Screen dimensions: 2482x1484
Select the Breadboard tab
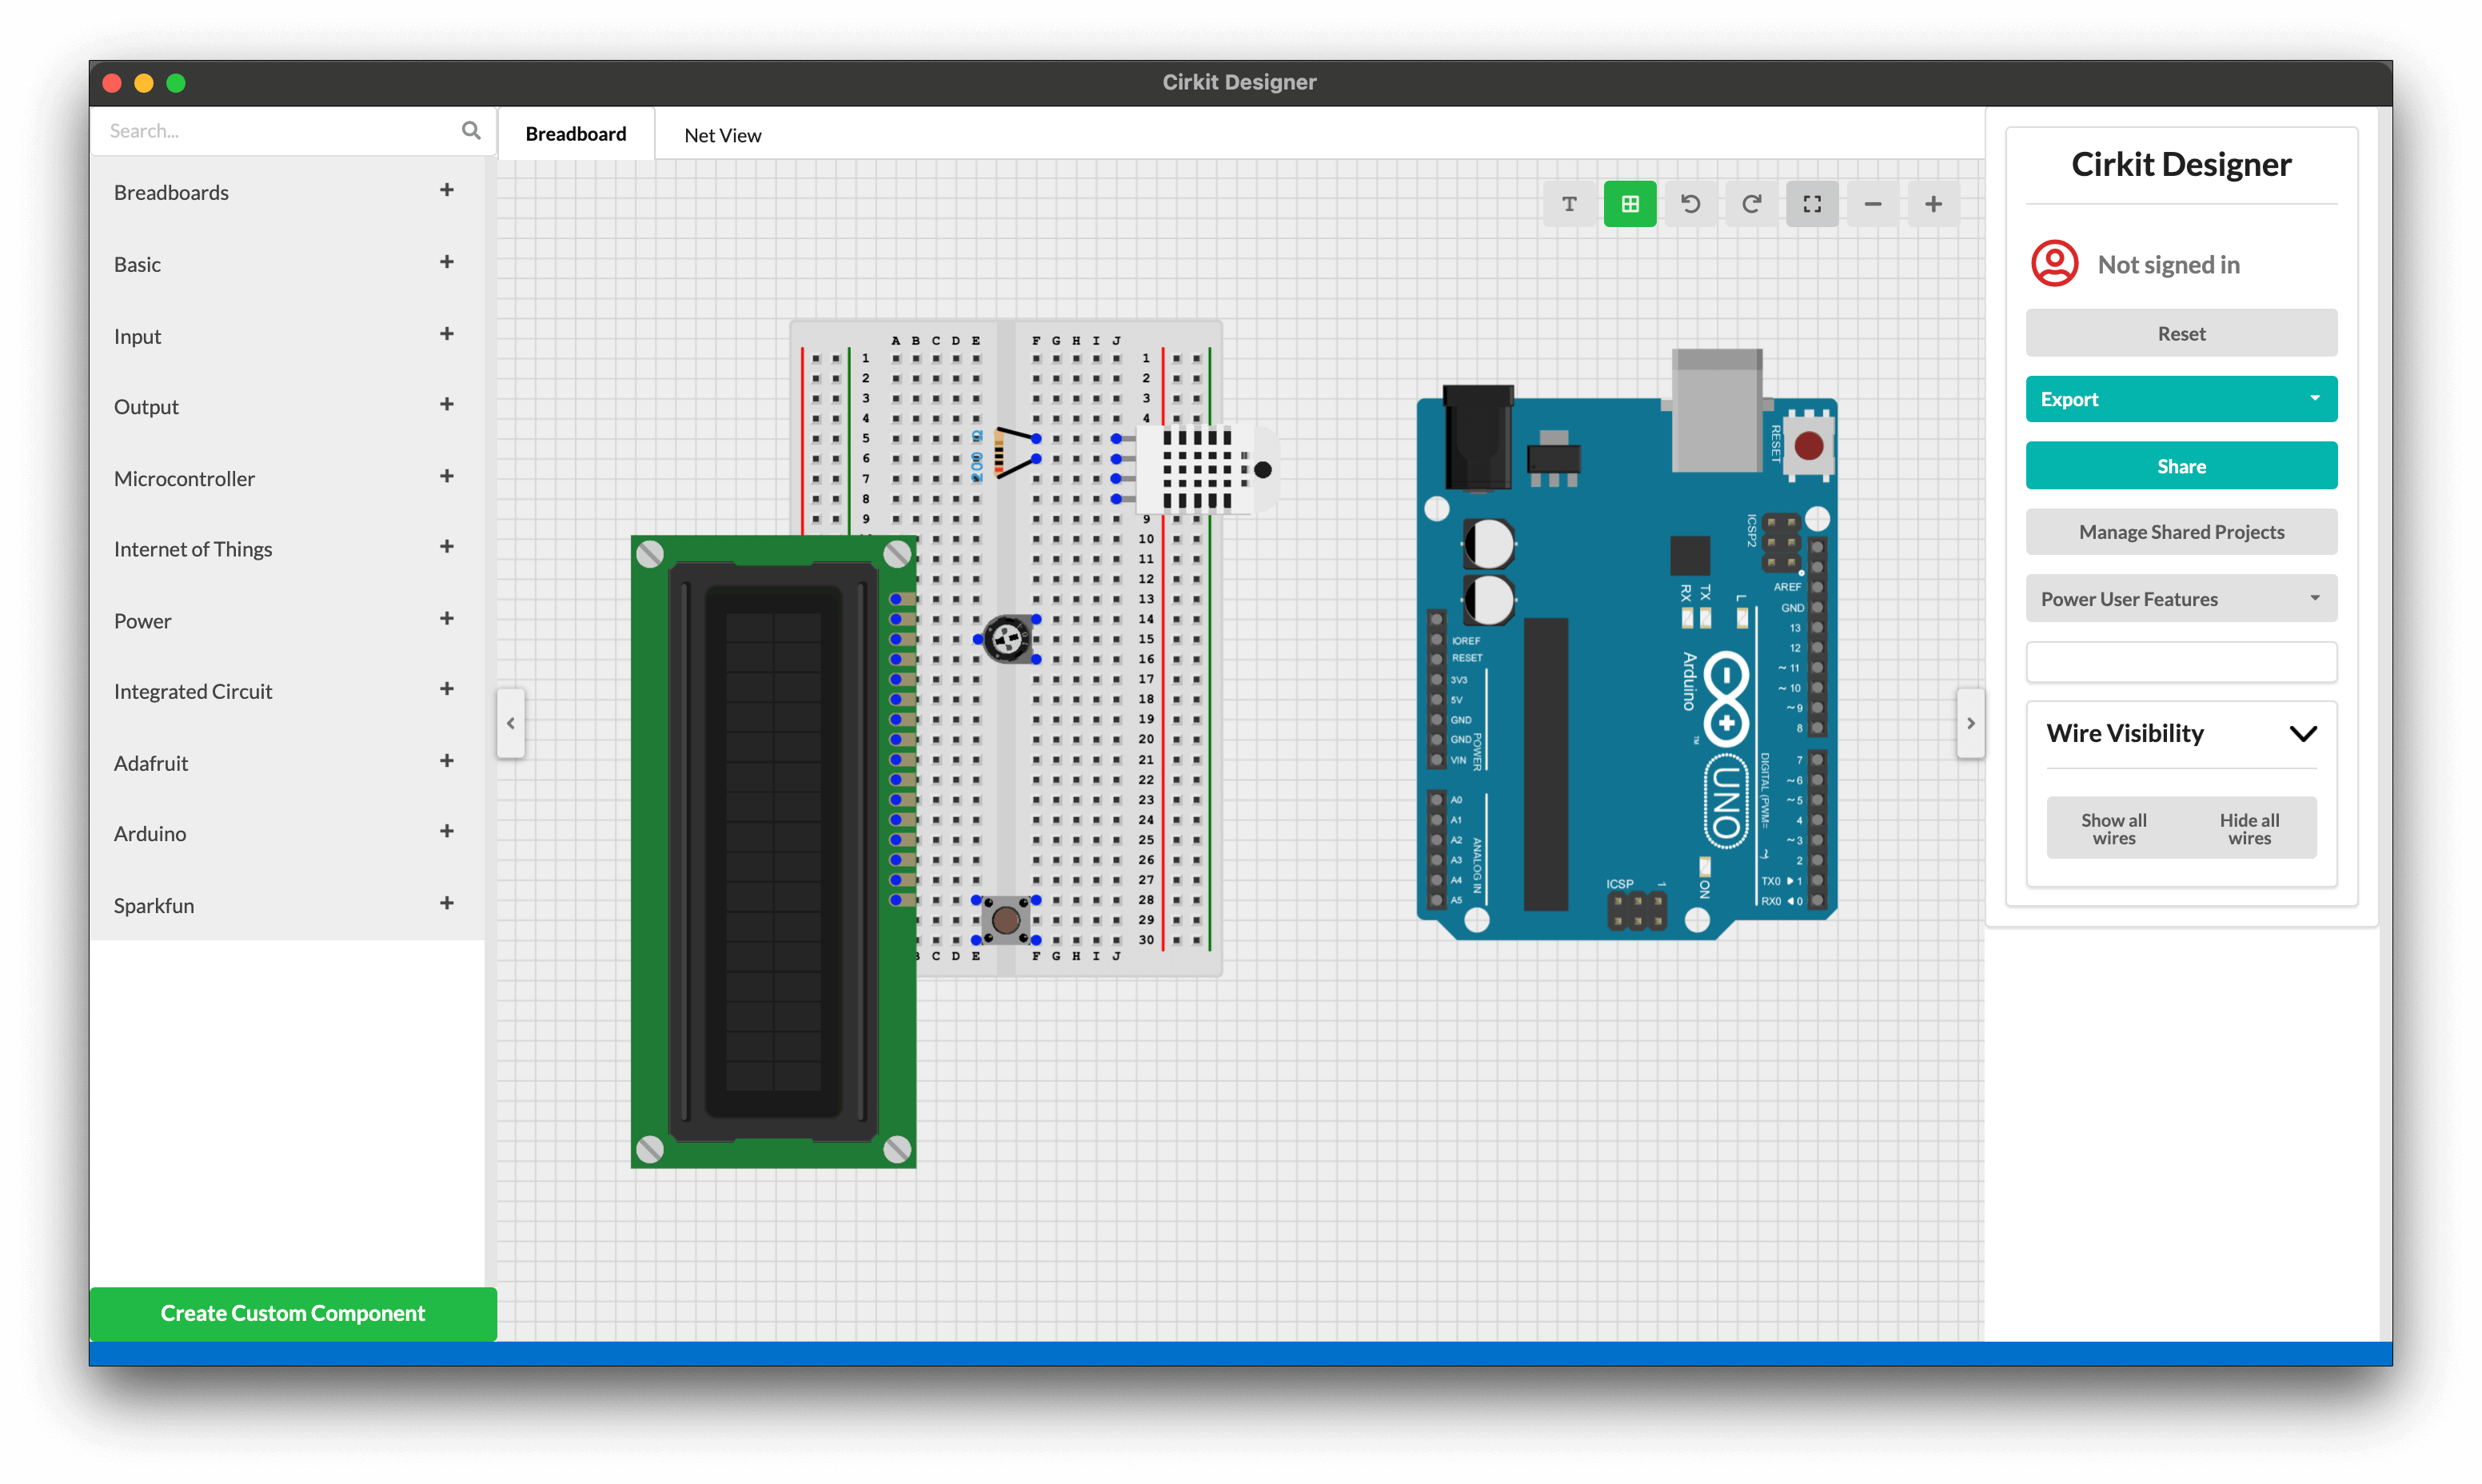coord(576,134)
